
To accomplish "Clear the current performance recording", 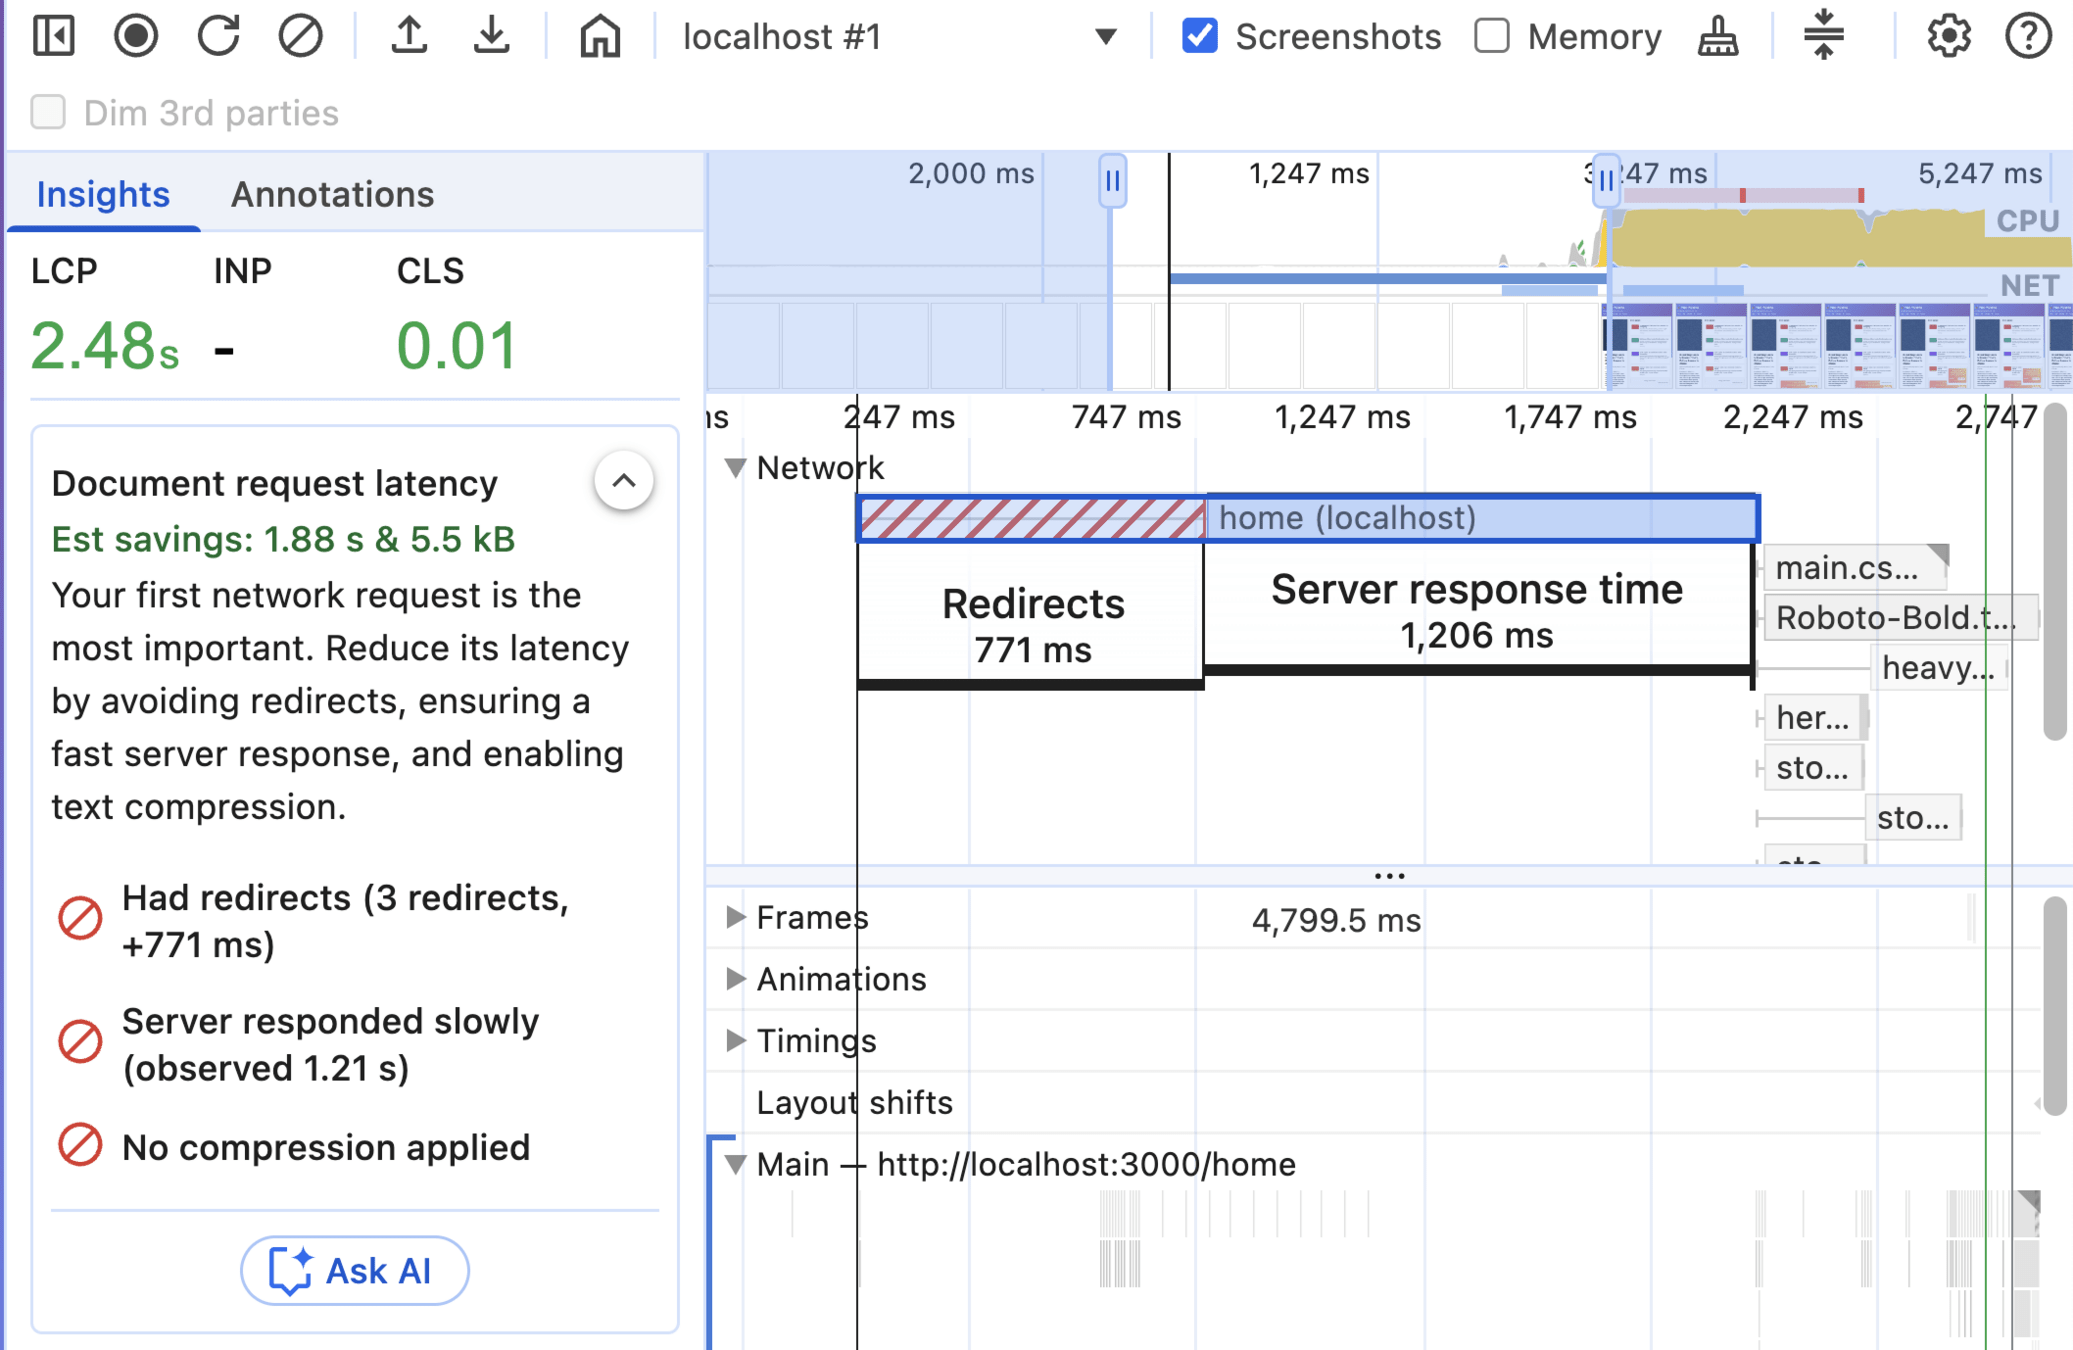I will [300, 36].
